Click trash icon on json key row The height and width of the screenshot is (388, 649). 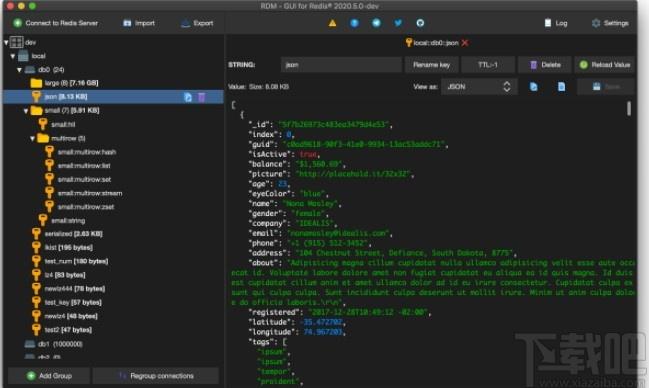(202, 97)
